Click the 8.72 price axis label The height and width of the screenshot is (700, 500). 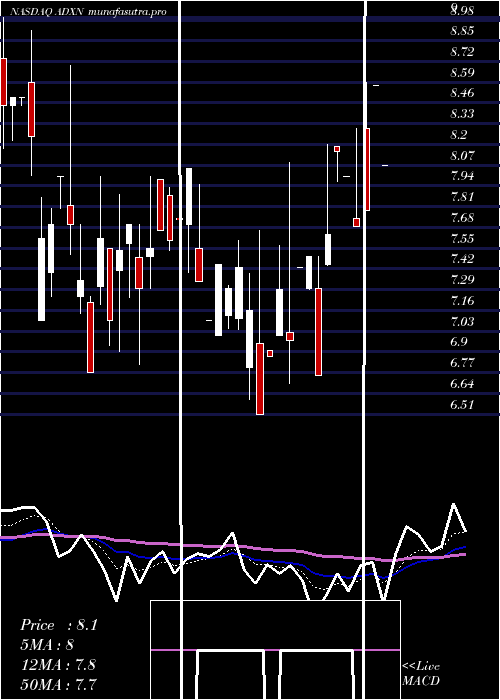[462, 52]
